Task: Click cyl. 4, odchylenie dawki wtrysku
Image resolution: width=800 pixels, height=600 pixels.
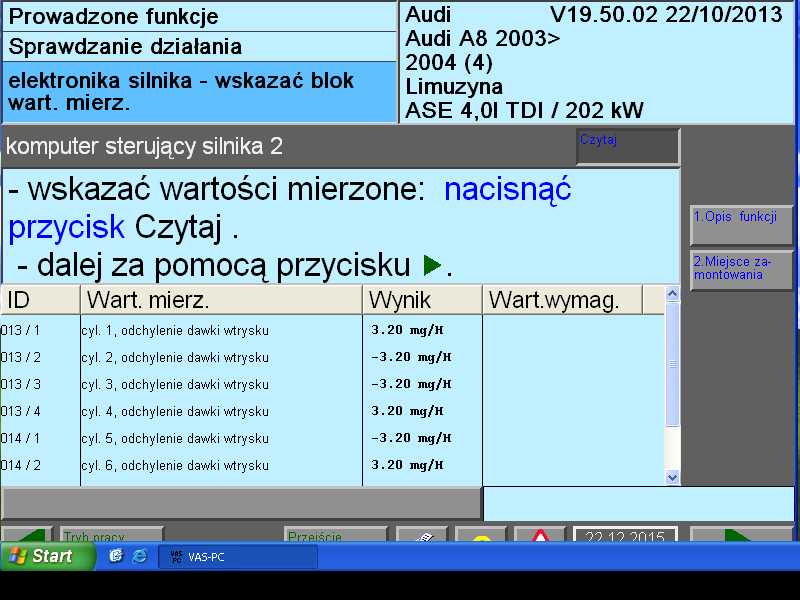Action: point(175,412)
